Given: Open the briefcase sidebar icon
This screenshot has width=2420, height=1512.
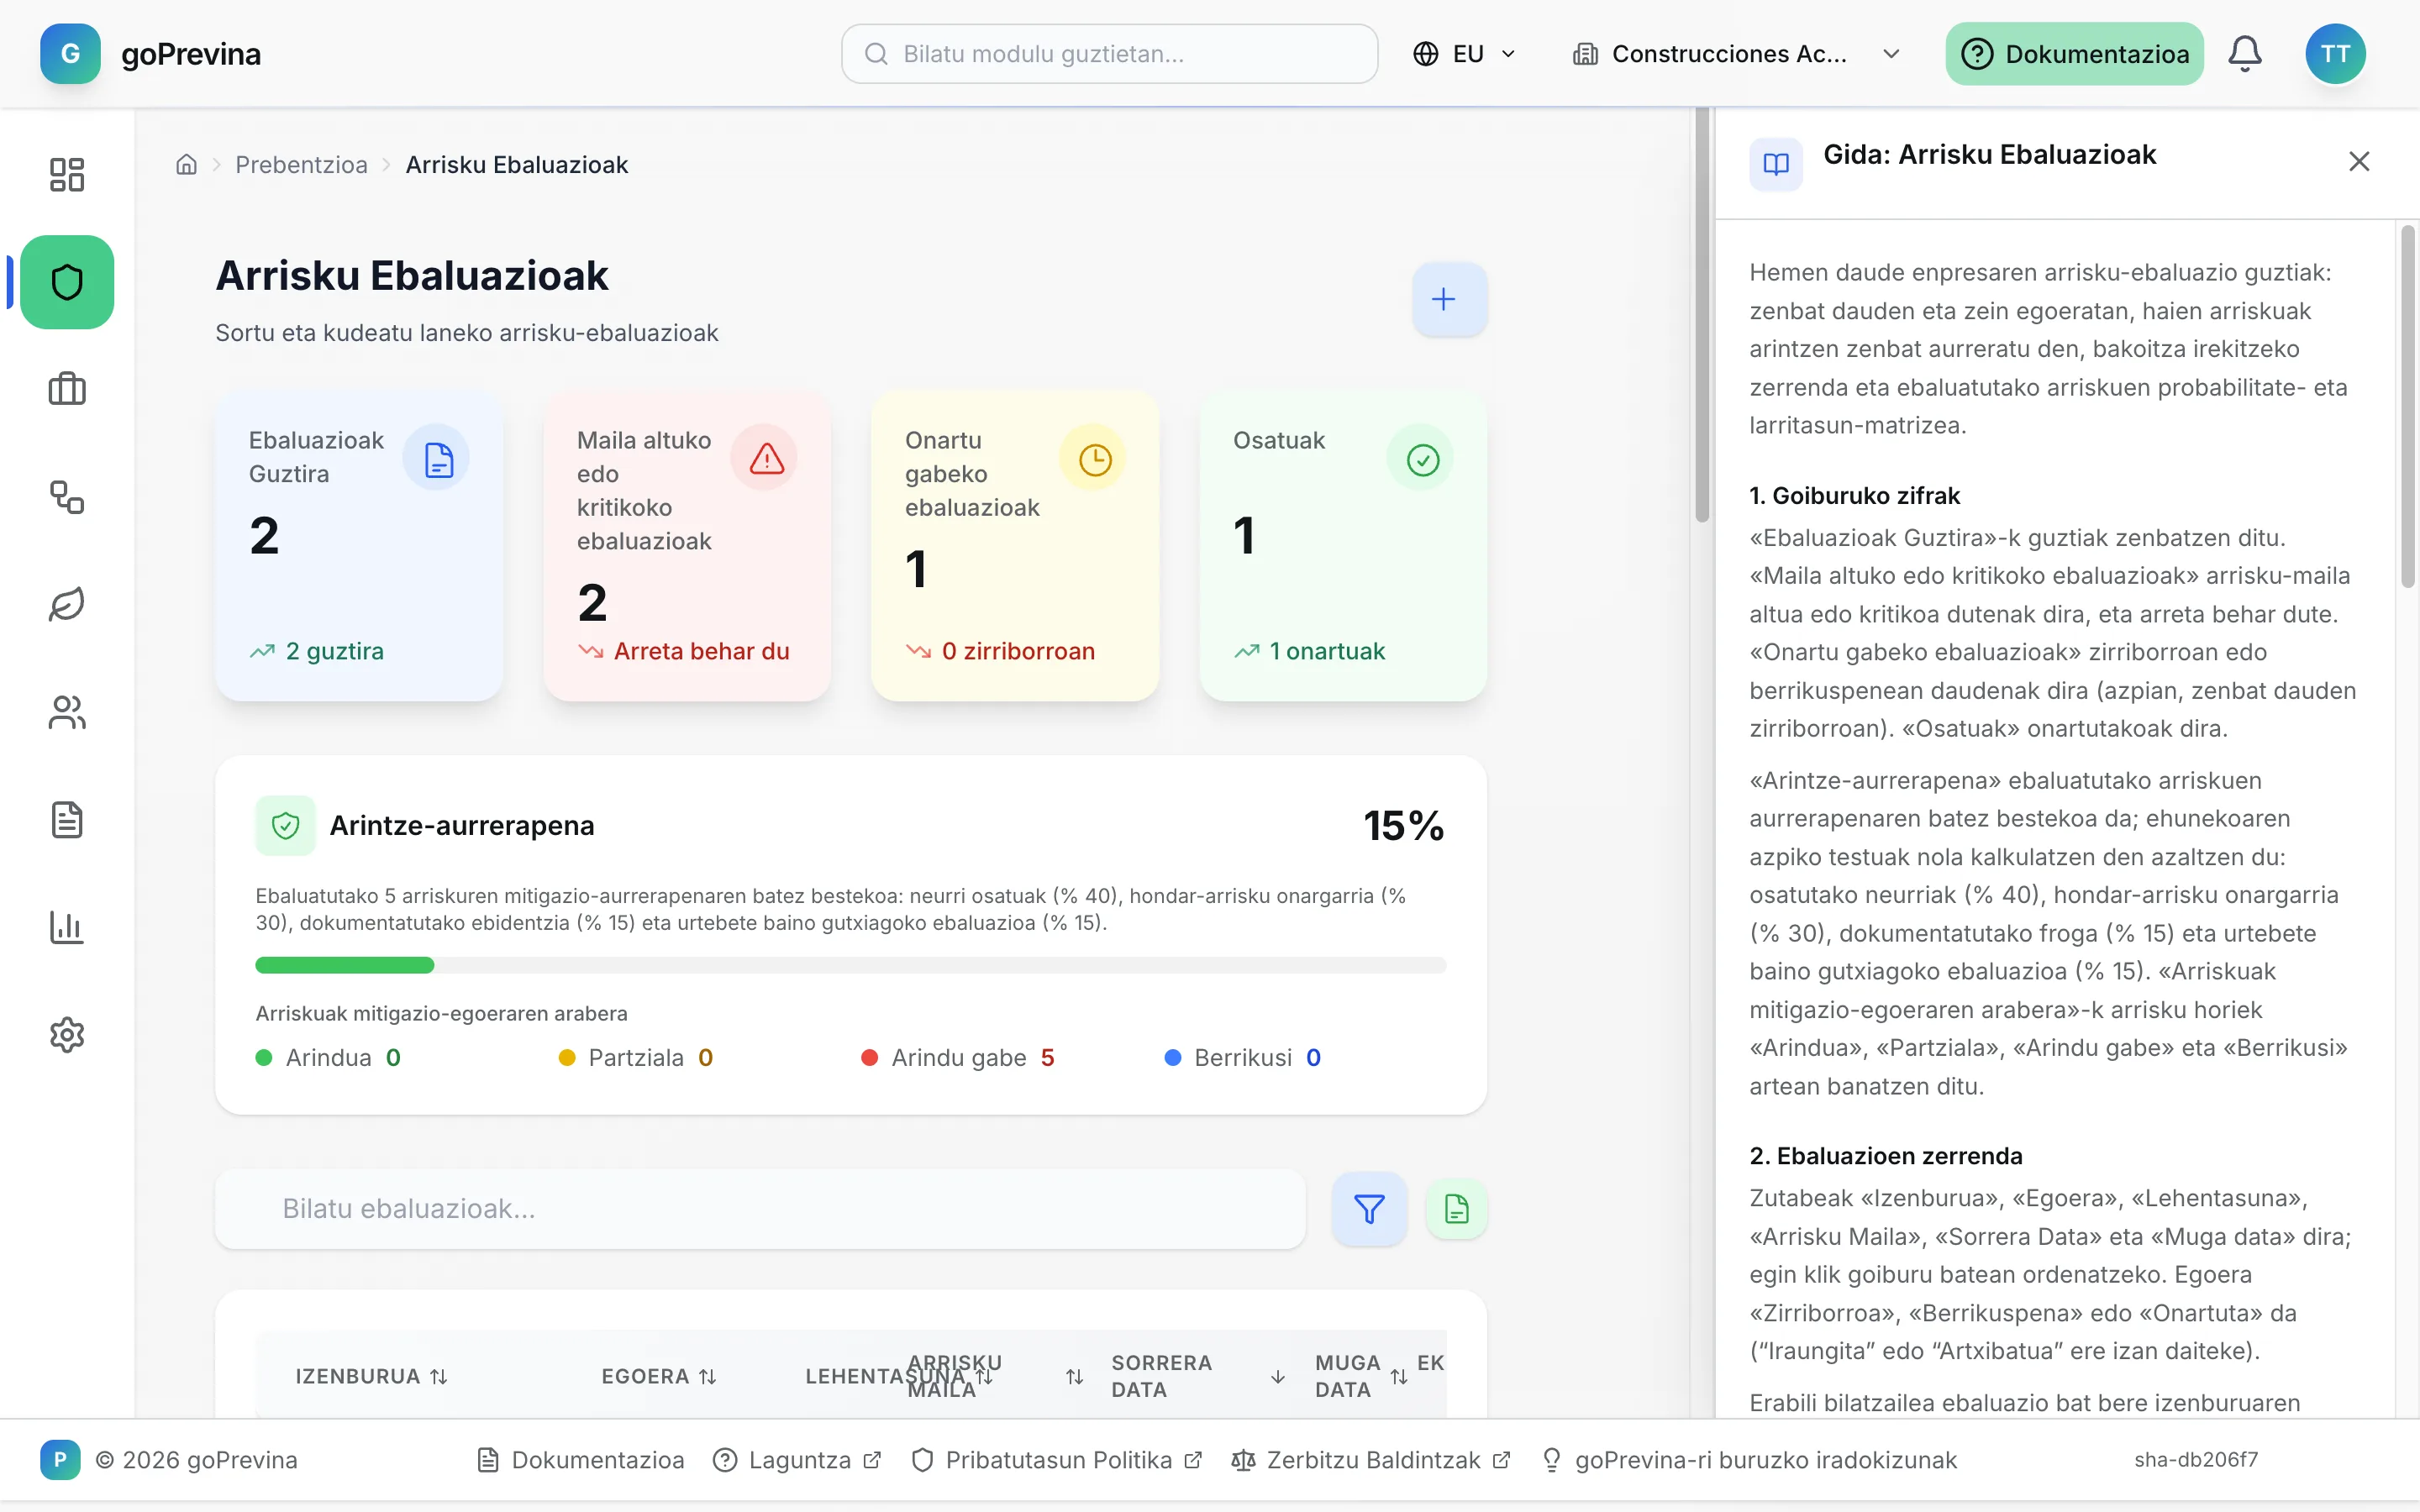Looking at the screenshot, I should pyautogui.click(x=67, y=389).
